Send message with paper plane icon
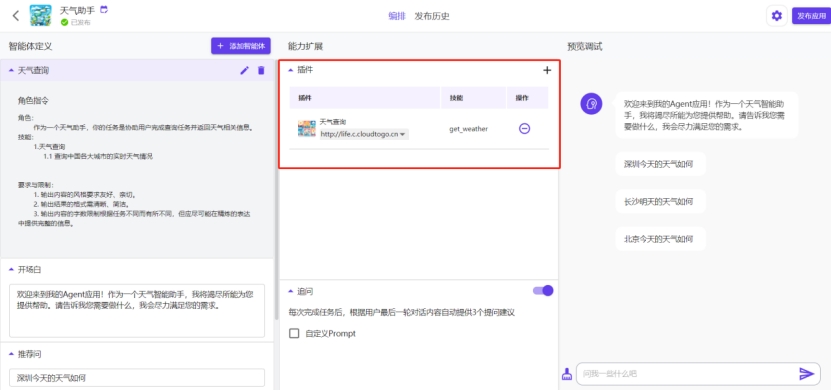The image size is (831, 391). click(806, 374)
